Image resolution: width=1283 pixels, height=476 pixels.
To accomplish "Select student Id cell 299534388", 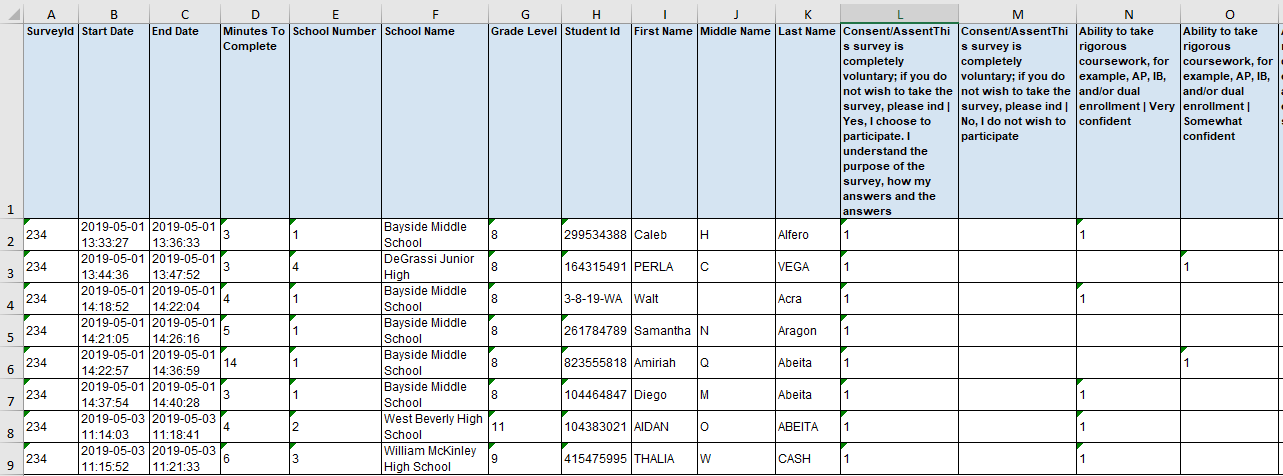I will 596,235.
